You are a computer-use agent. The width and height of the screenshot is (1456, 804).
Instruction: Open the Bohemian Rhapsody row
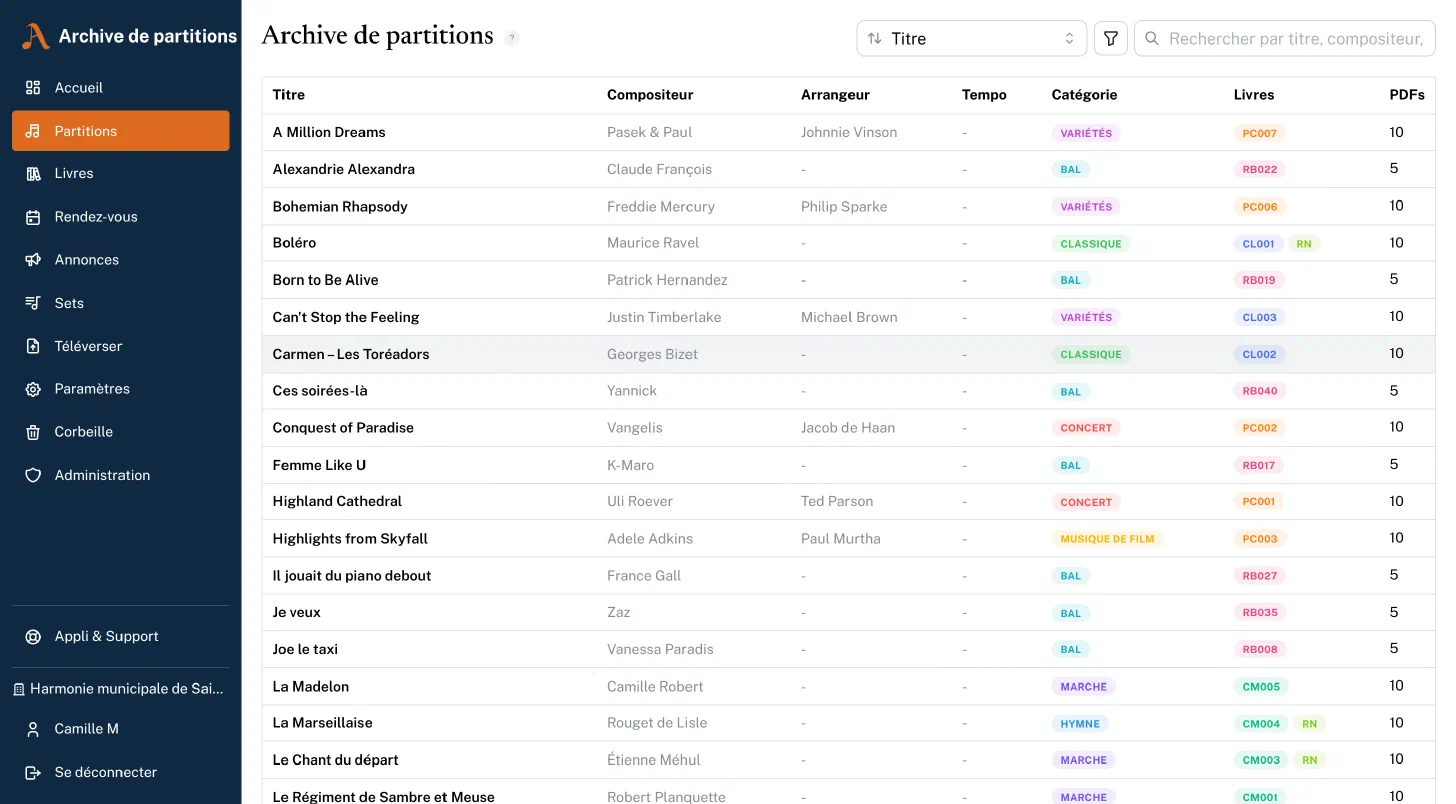(x=848, y=207)
